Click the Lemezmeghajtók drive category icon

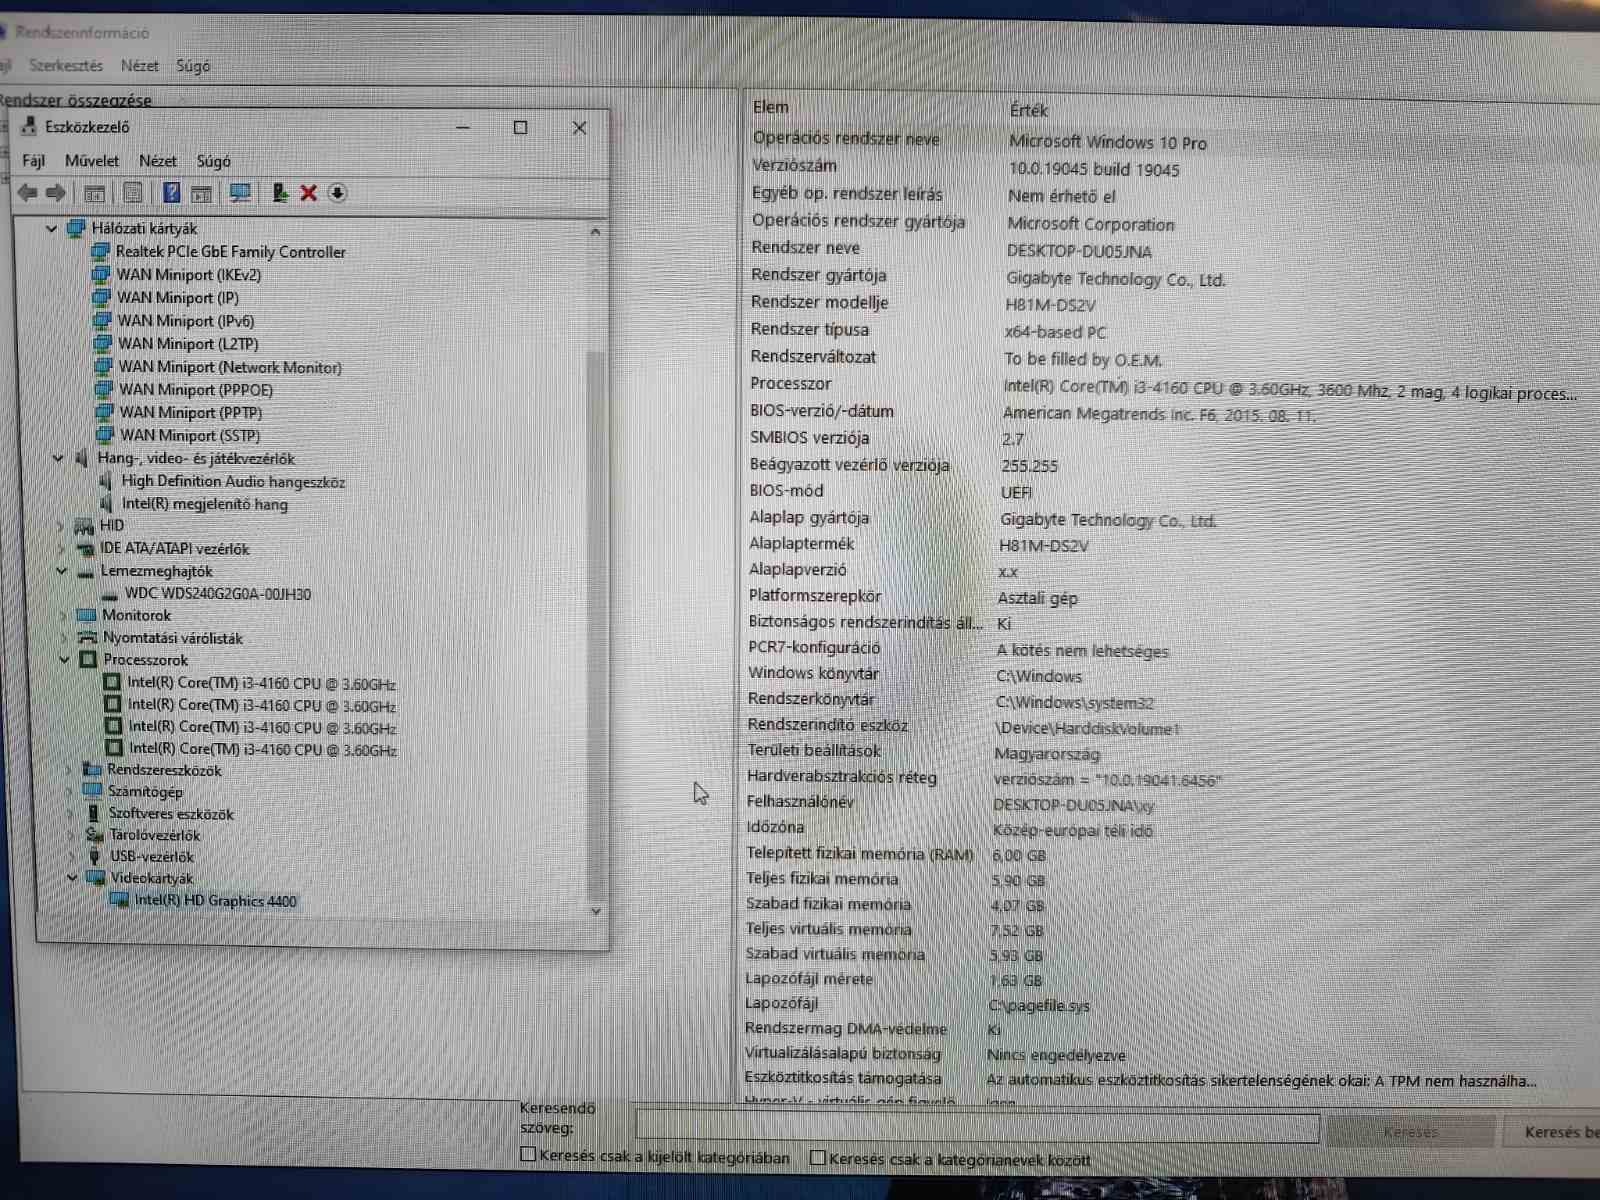[x=85, y=572]
